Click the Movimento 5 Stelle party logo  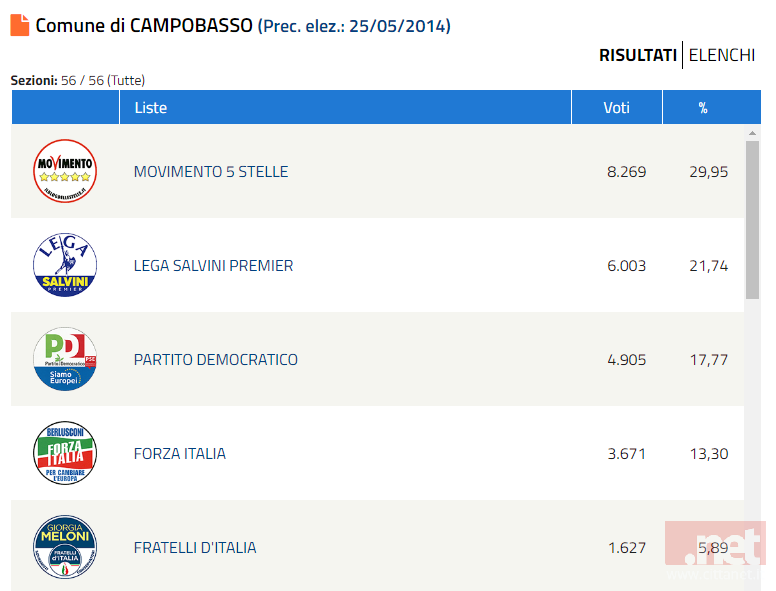65,171
